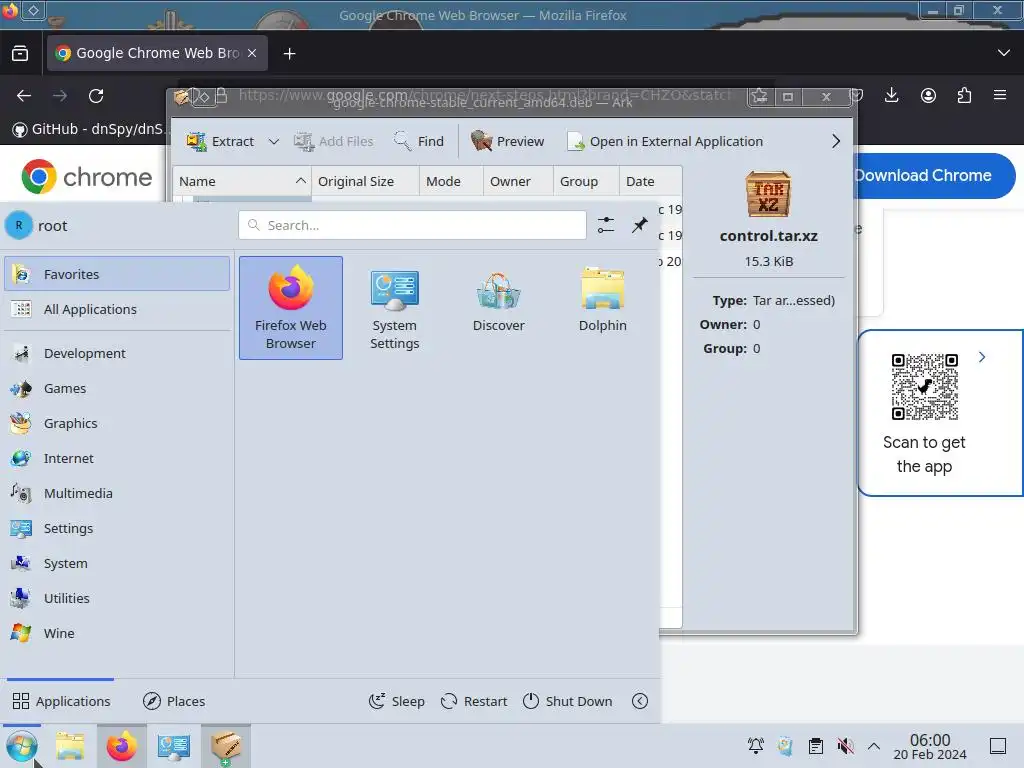List all Firefox tabs dropdown
This screenshot has height=768, width=1024.
pyautogui.click(x=1004, y=53)
